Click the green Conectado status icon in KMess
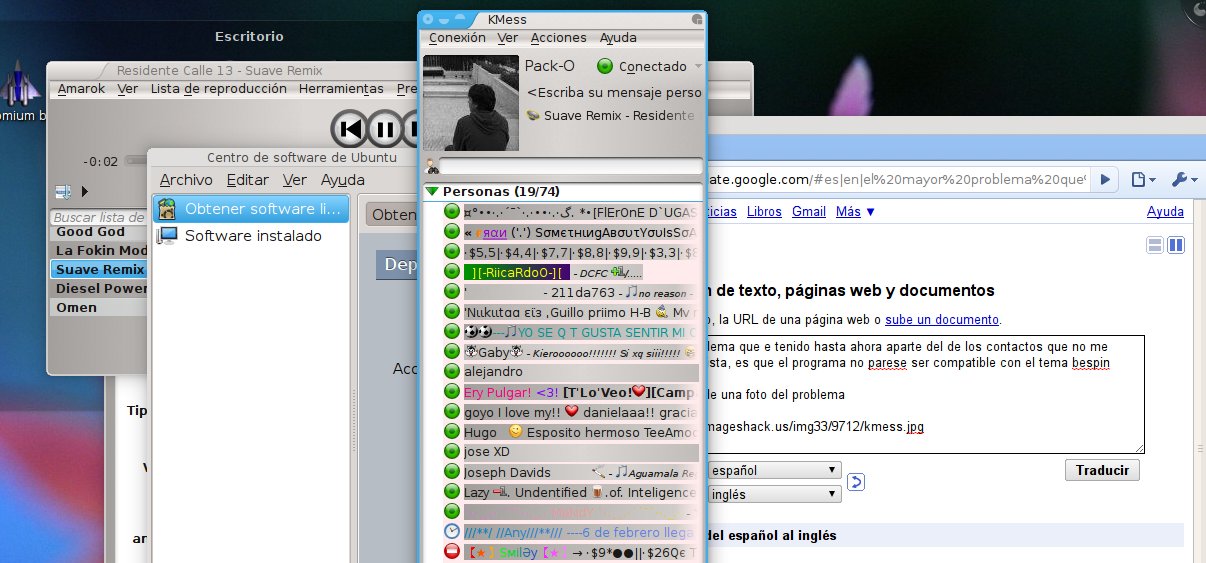This screenshot has width=1206, height=563. pos(604,67)
